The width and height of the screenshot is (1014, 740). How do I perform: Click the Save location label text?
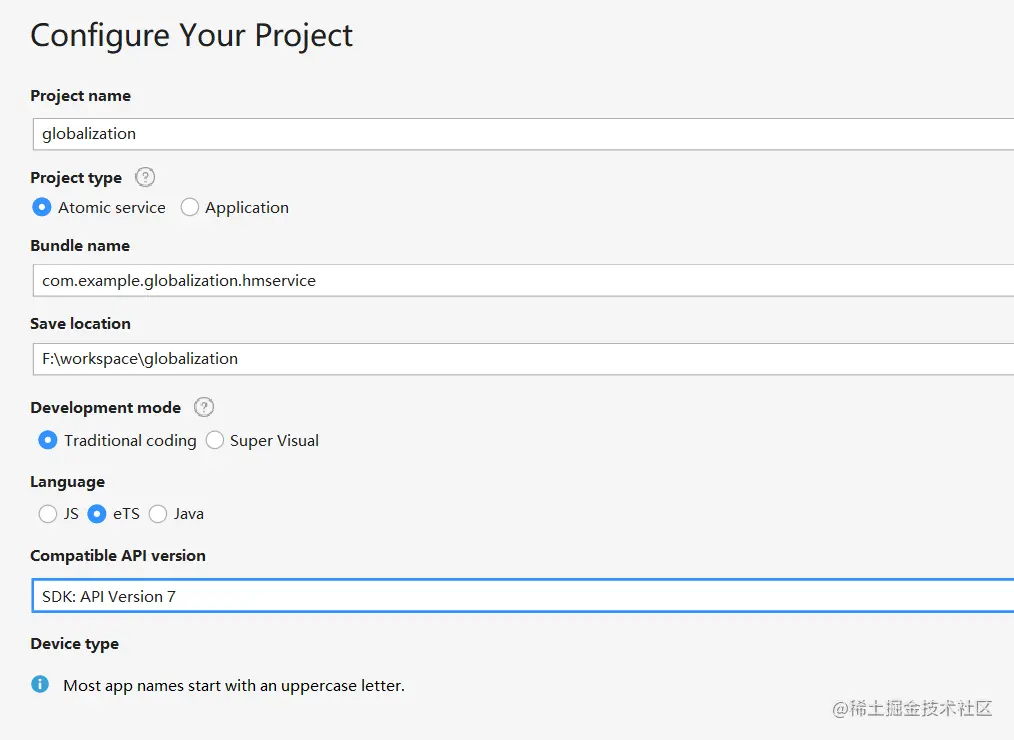coord(80,324)
